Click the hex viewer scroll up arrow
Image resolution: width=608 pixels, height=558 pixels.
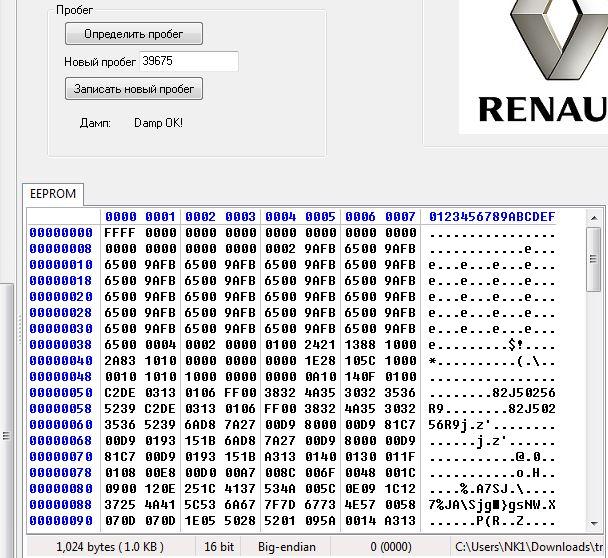point(594,218)
